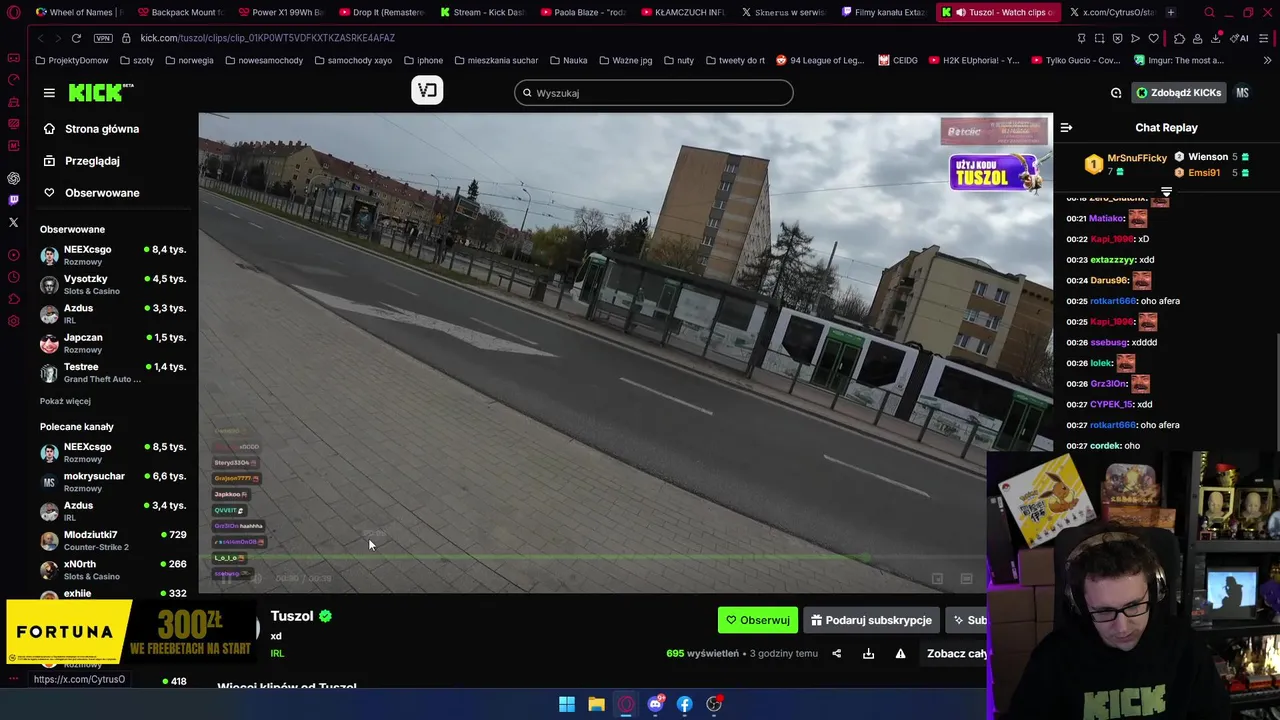
Task: Click the chat search magnifier icon
Action: 1116,93
